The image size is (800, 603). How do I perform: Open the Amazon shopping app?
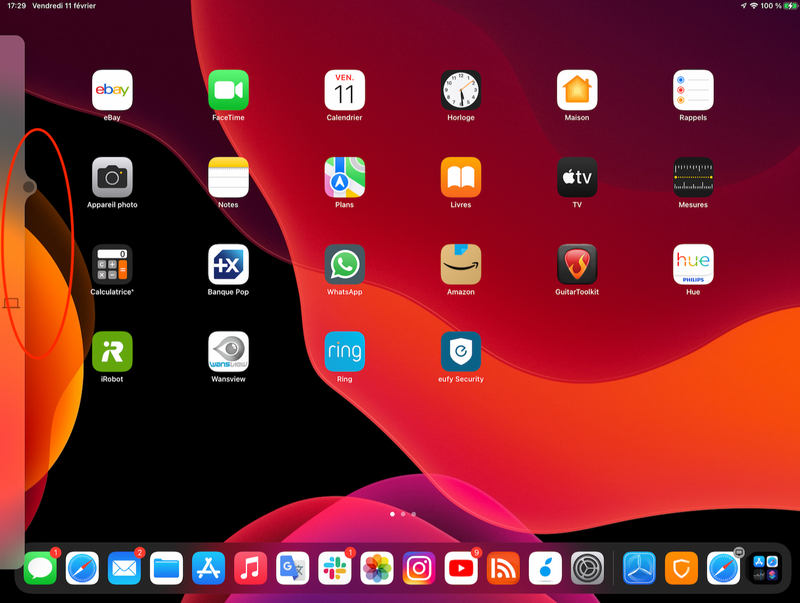(461, 264)
